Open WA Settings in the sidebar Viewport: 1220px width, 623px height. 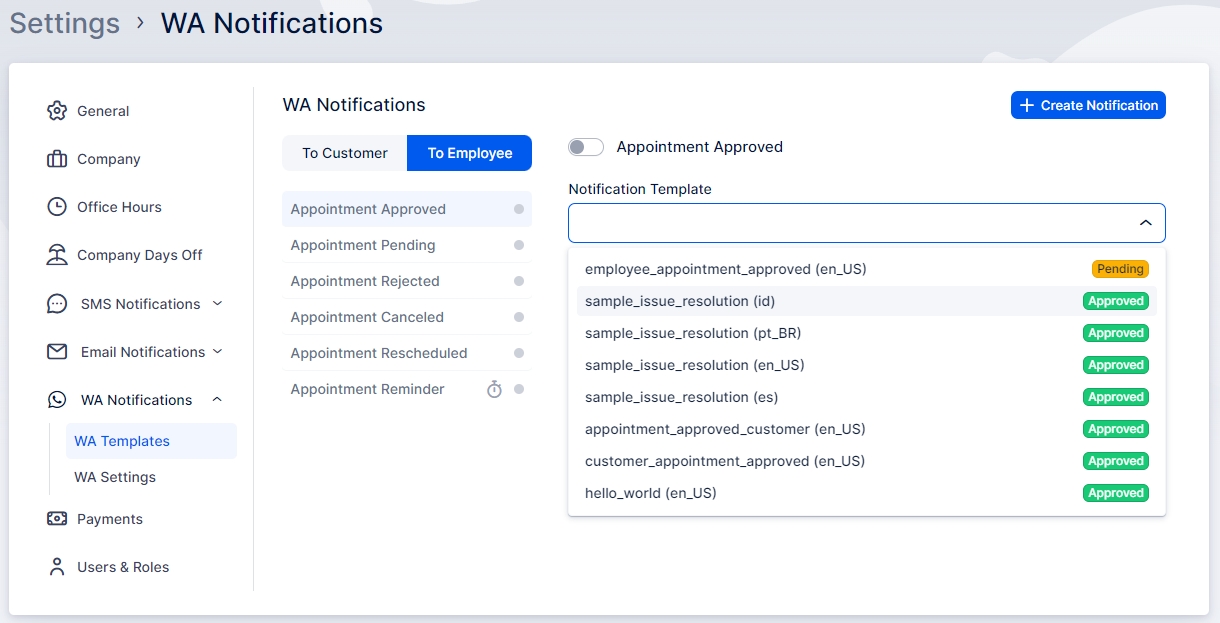click(115, 477)
